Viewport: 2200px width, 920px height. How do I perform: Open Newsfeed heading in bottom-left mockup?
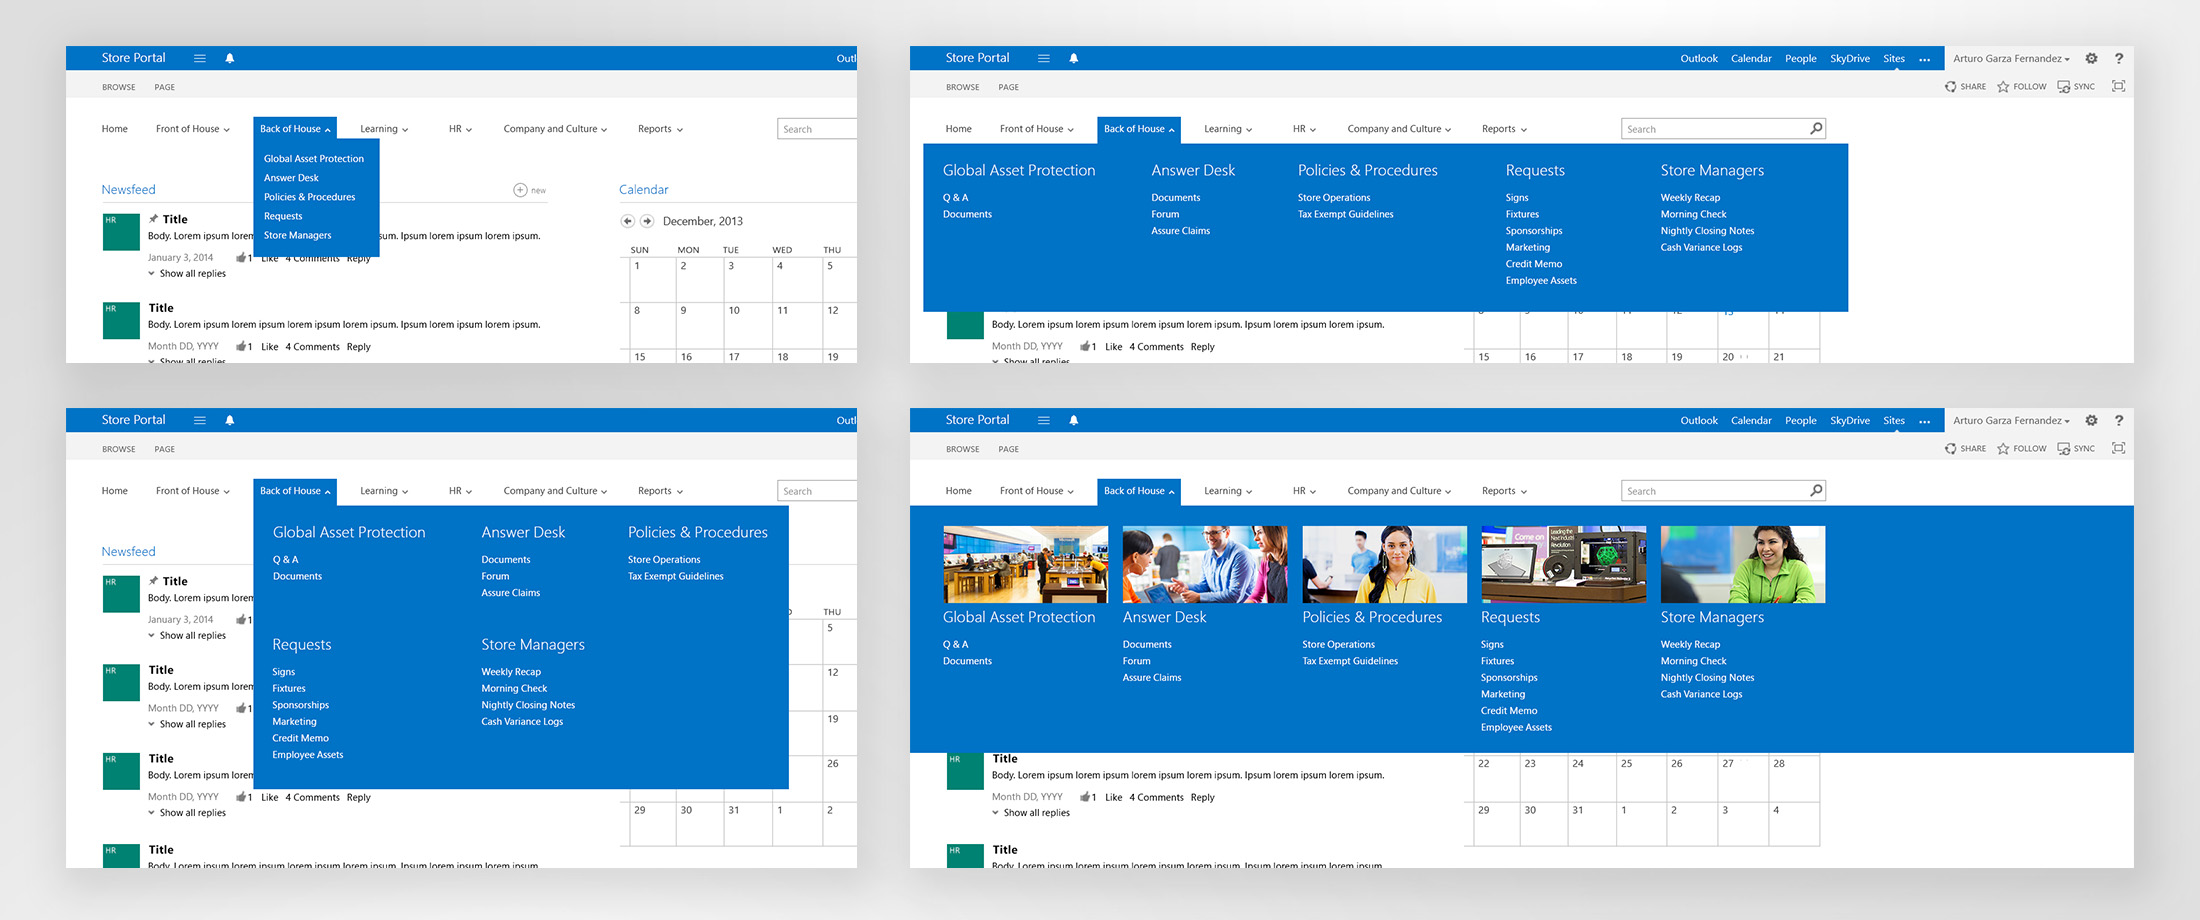pos(129,552)
